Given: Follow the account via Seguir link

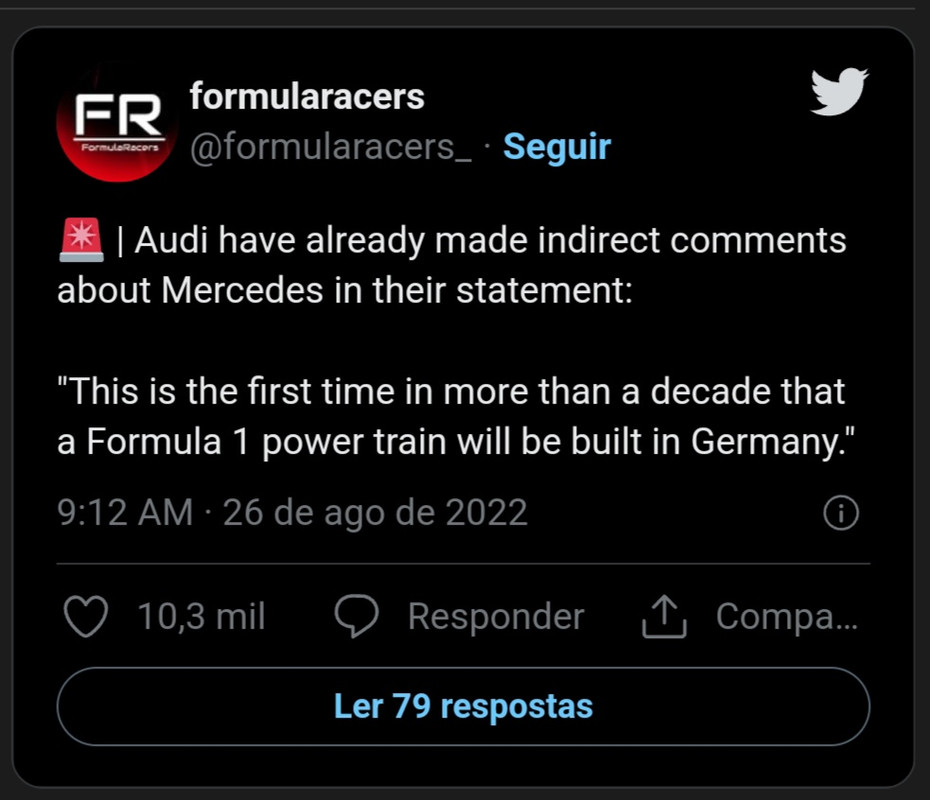Looking at the screenshot, I should [x=557, y=146].
